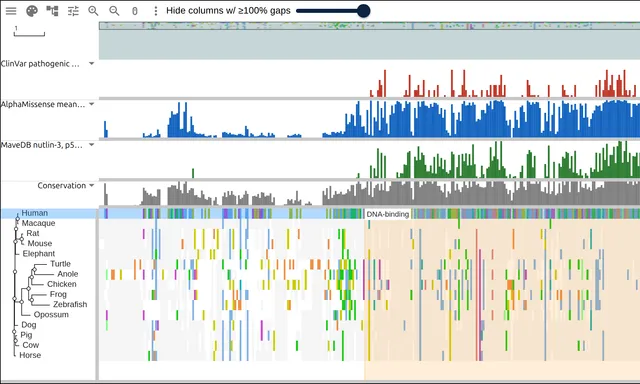Select the Mouse species label

pos(40,244)
